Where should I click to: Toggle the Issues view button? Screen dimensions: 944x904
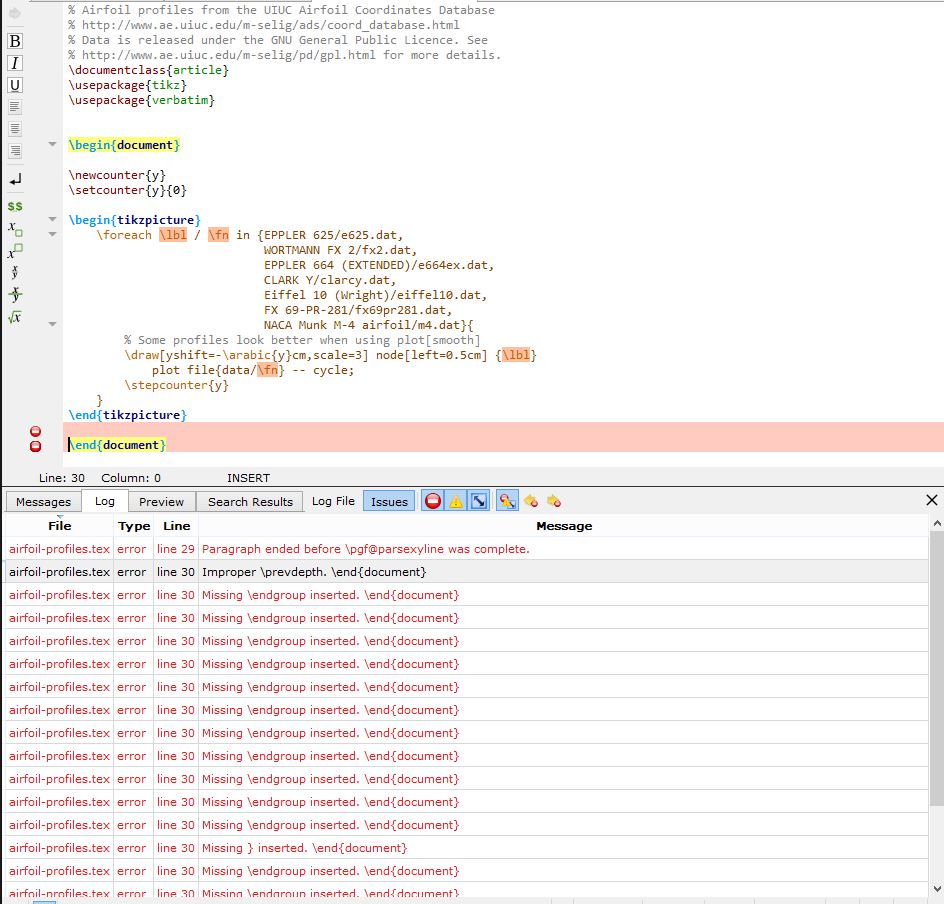coord(389,501)
